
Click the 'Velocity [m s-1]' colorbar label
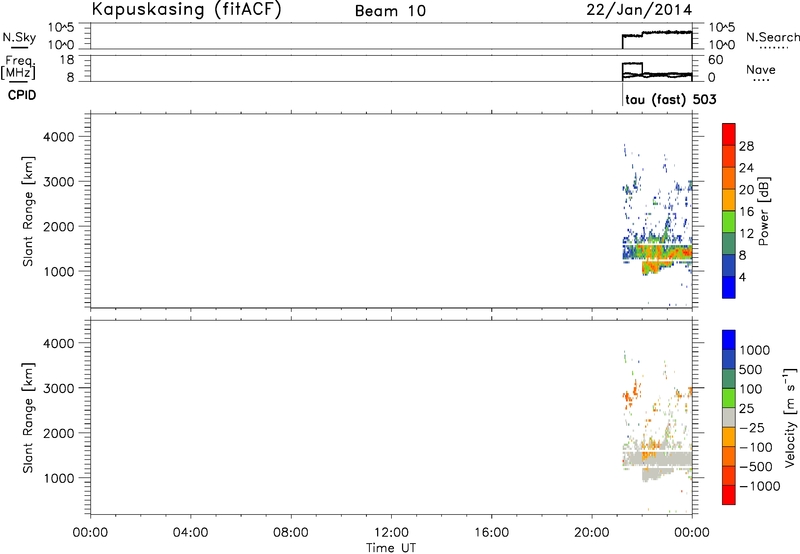790,417
